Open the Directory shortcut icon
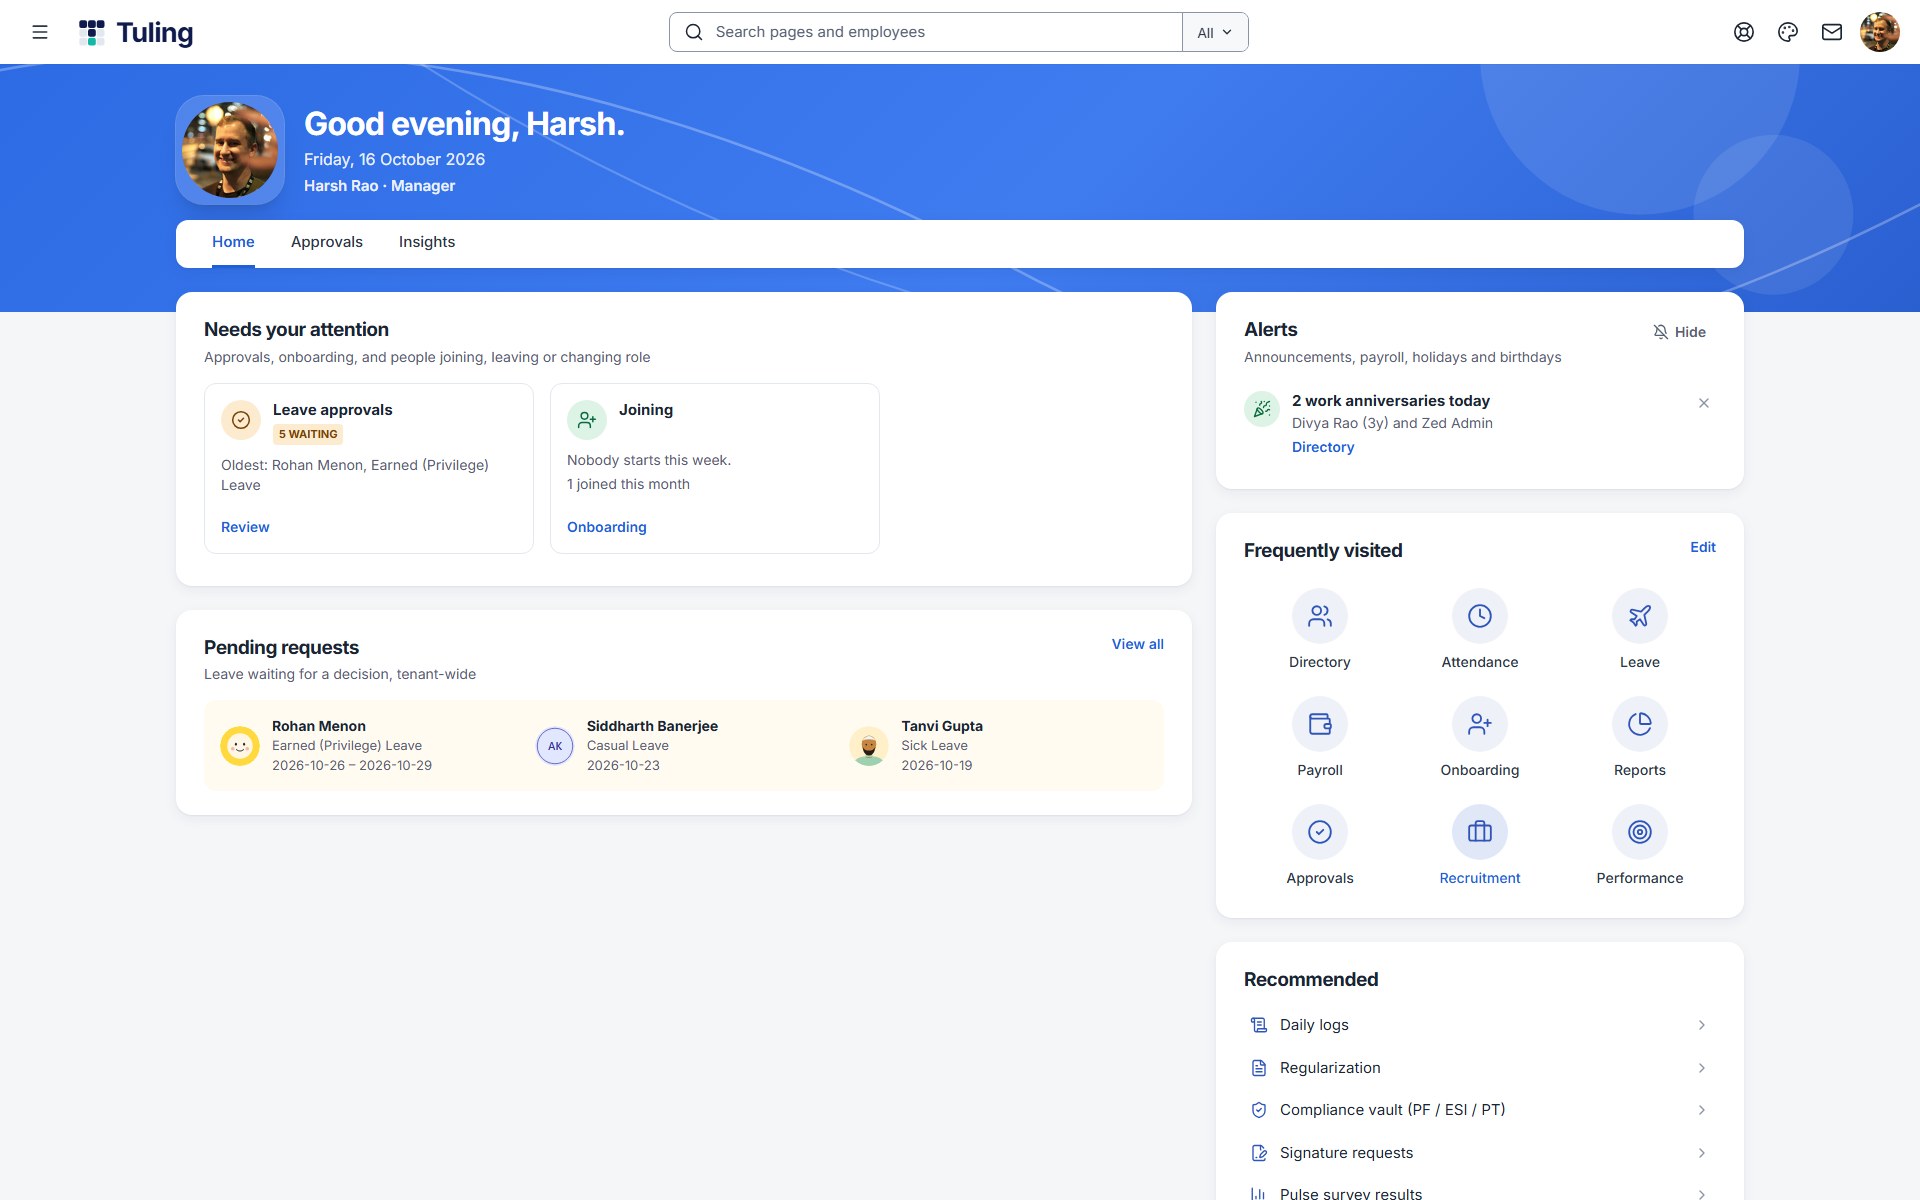The image size is (1920, 1200). point(1320,616)
